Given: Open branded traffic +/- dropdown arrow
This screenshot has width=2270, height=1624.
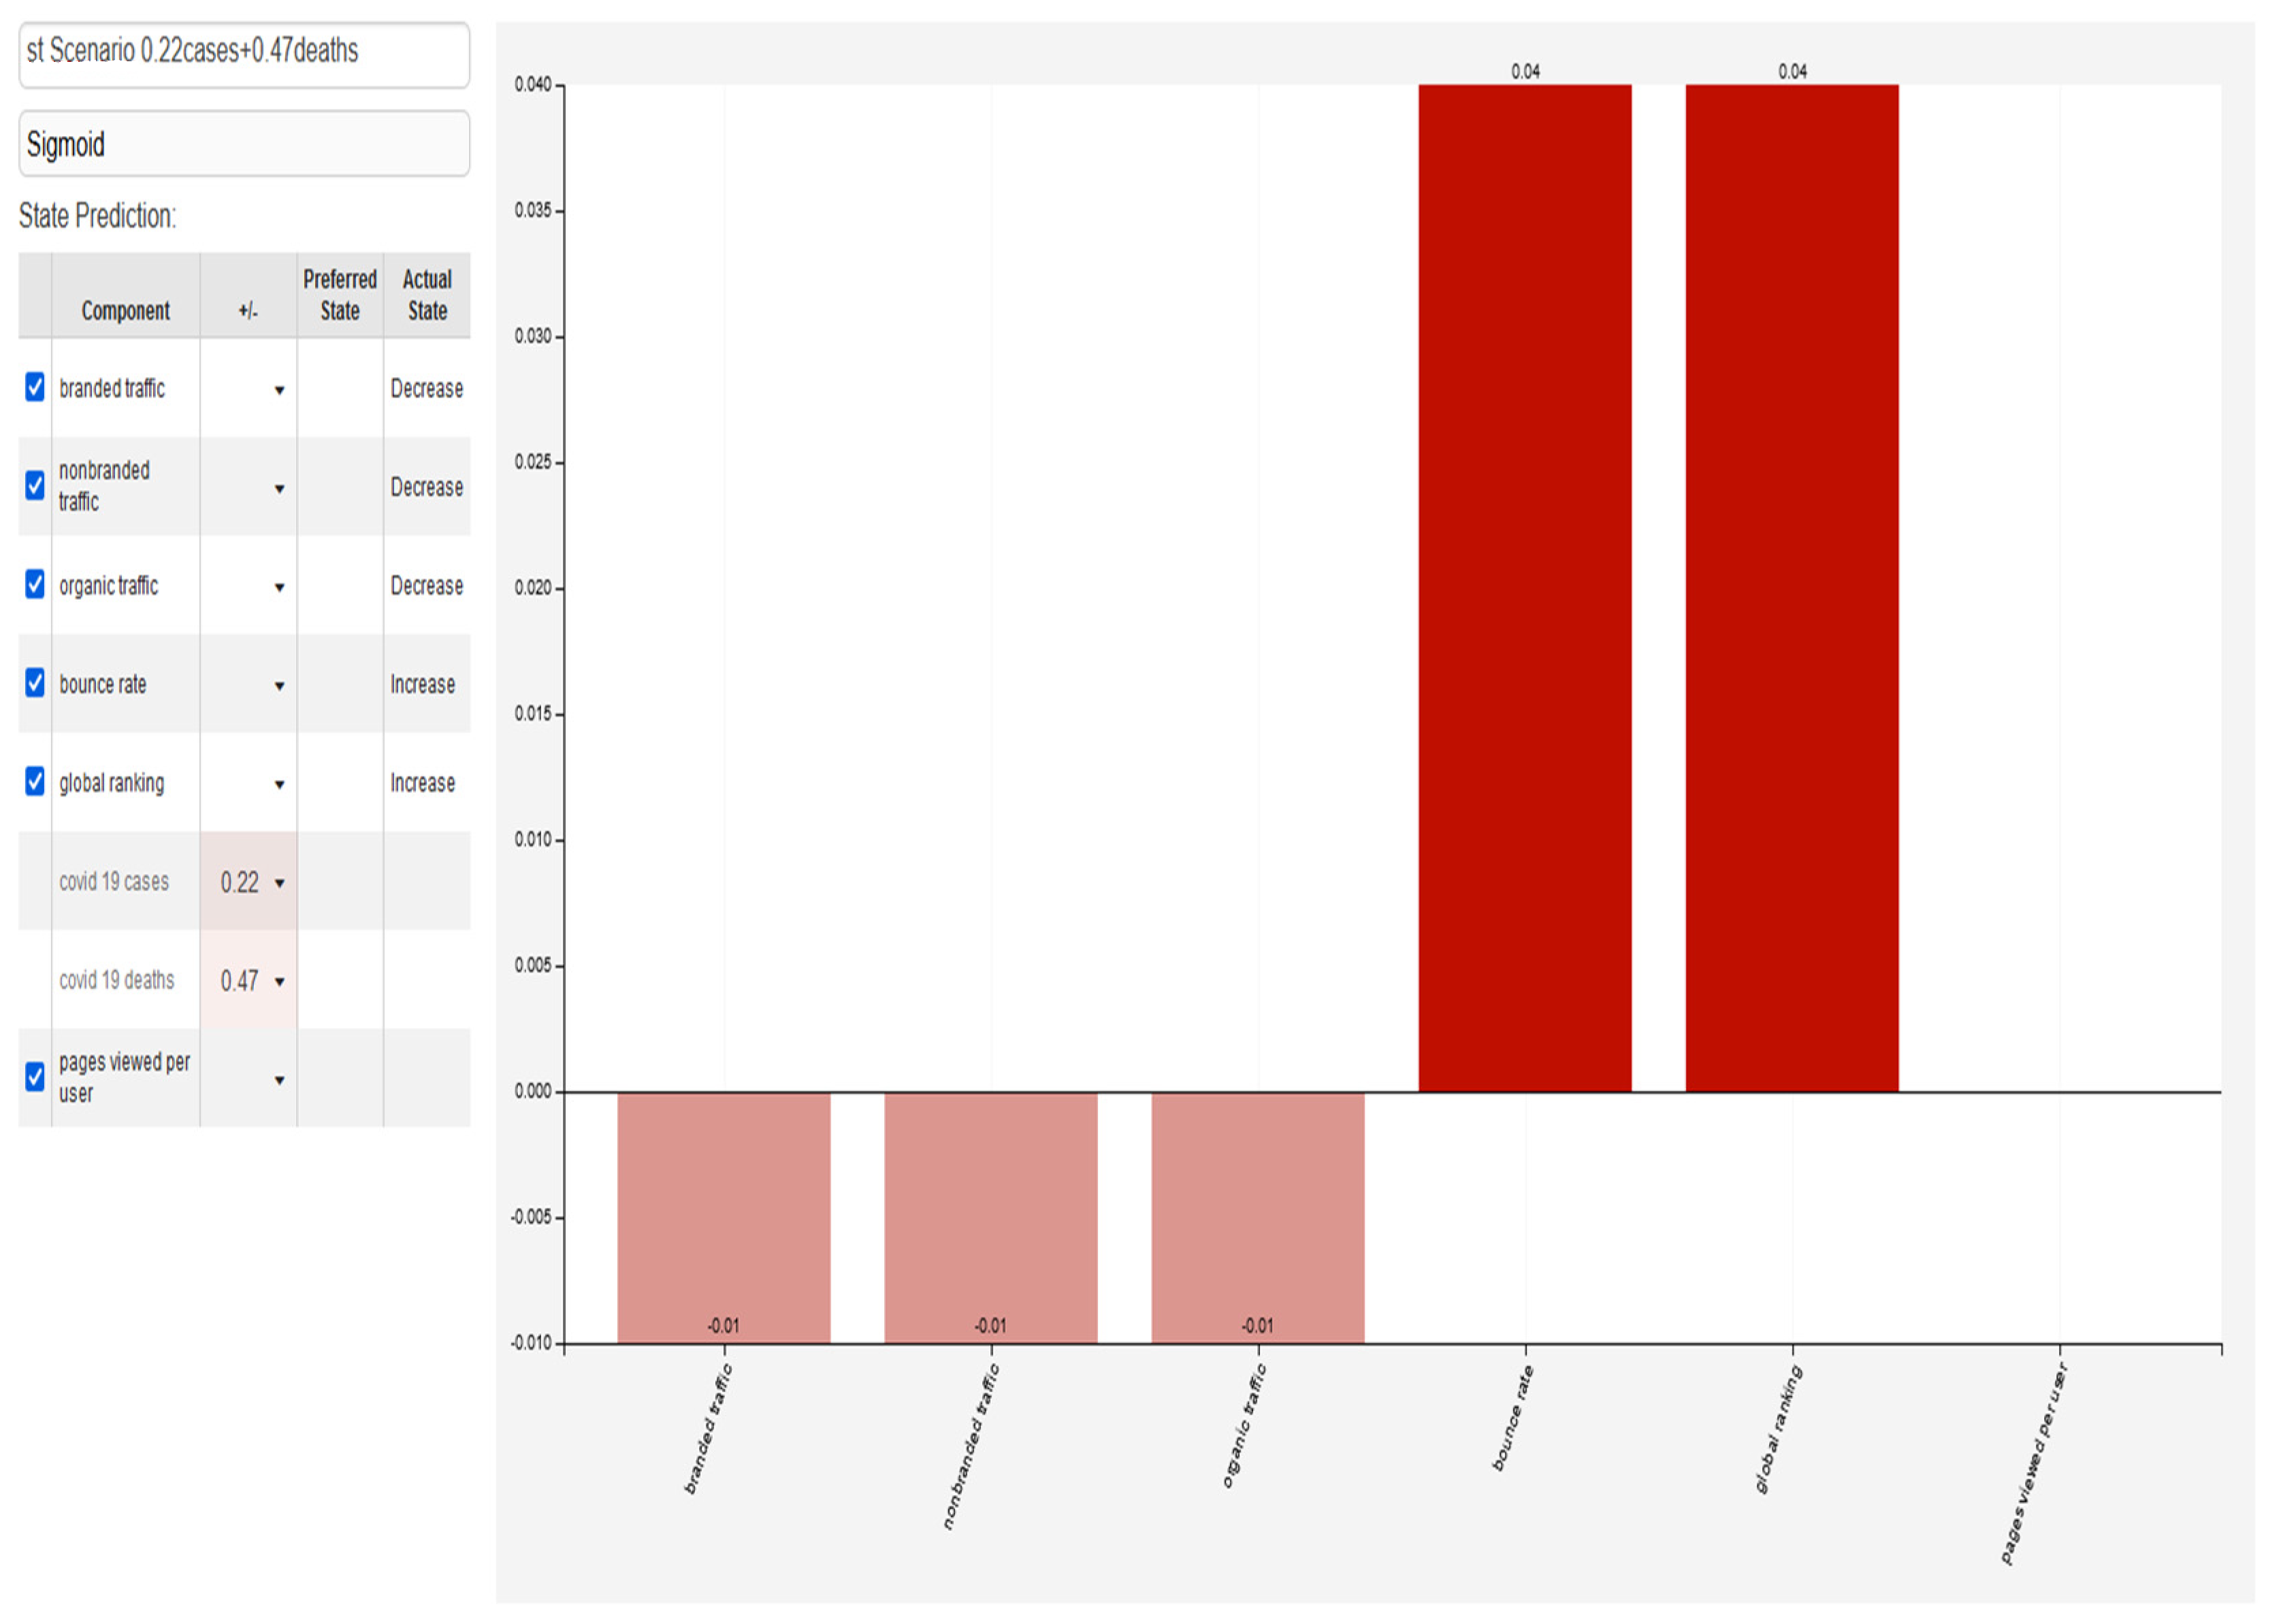Looking at the screenshot, I should coord(279,390).
